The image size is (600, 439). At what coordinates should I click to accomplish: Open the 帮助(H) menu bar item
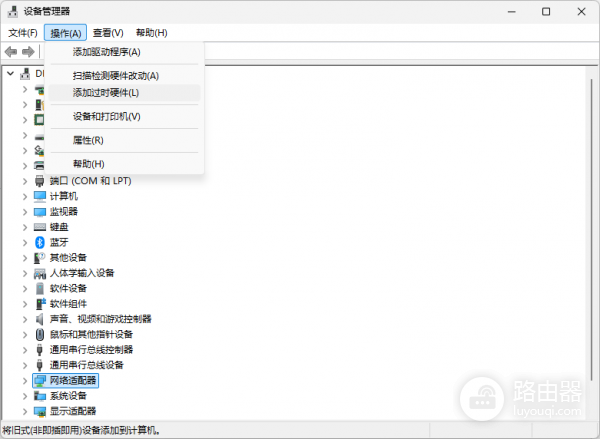[152, 33]
